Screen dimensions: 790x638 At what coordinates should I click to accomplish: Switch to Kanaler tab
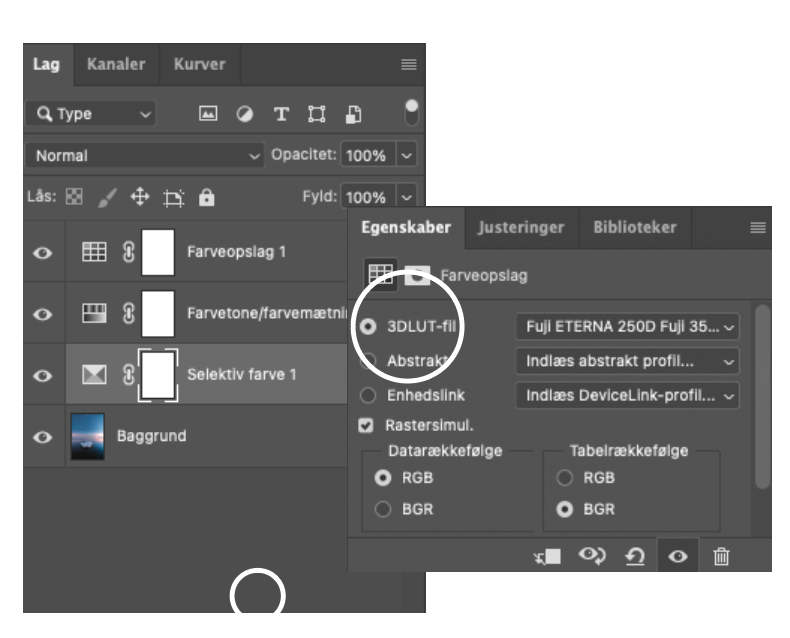coord(116,64)
